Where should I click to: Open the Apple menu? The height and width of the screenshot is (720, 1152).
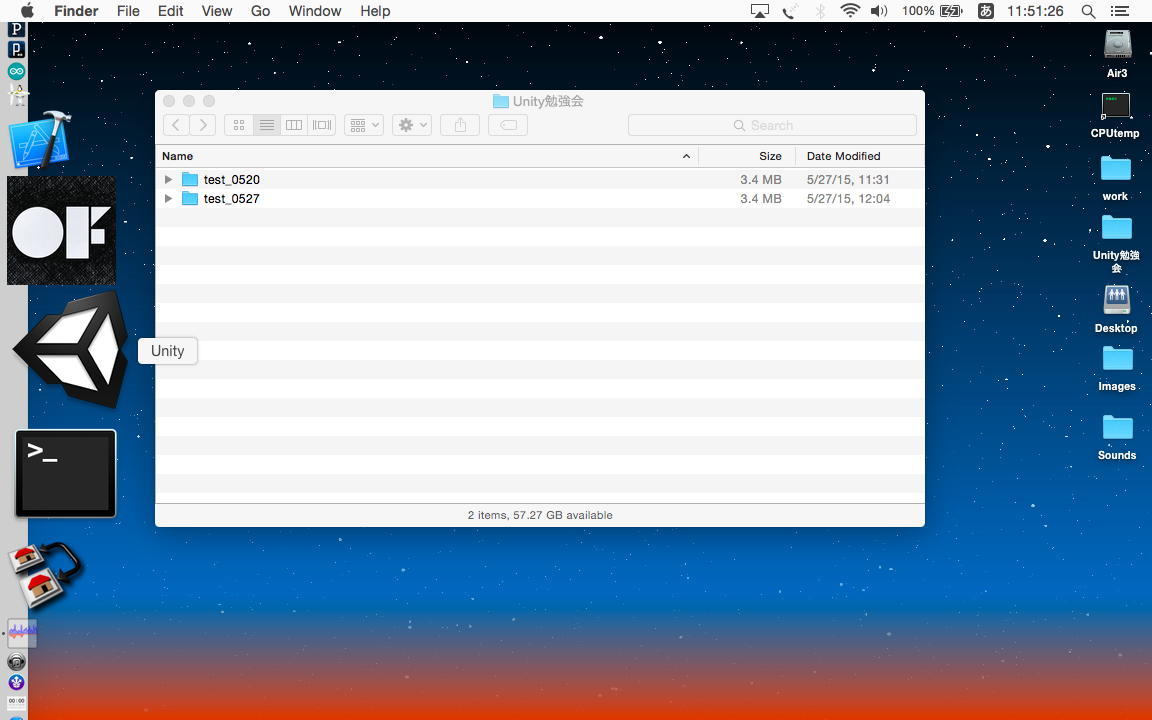(x=27, y=11)
